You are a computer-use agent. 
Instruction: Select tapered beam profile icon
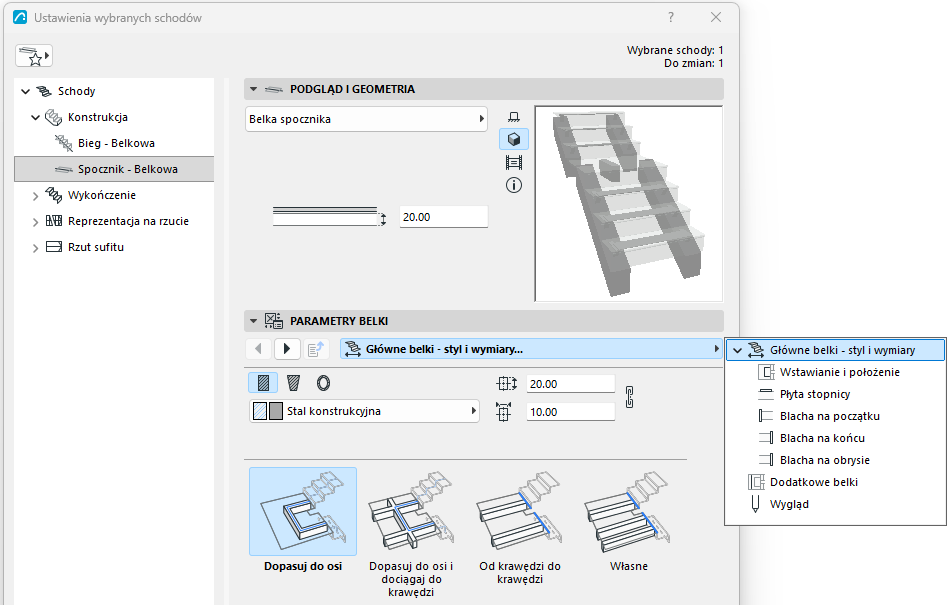point(294,383)
